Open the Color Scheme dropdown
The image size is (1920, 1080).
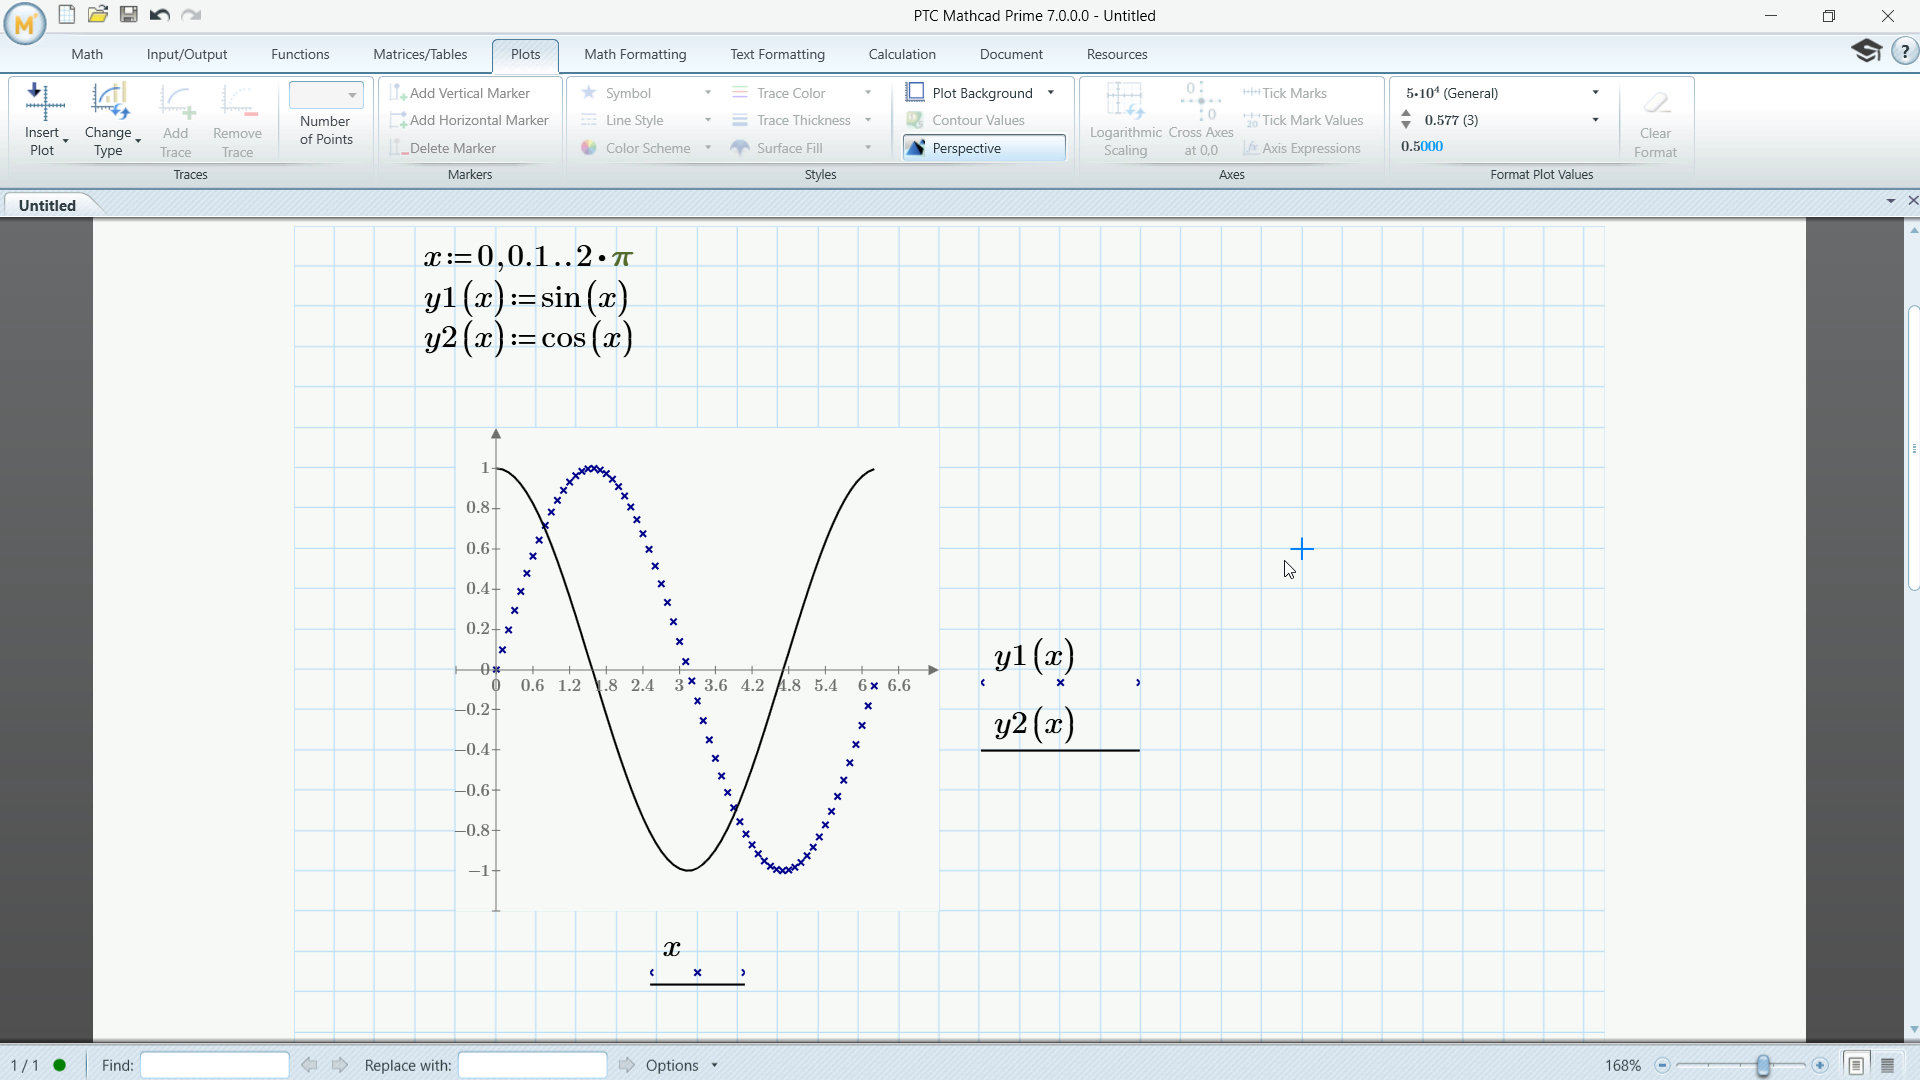coord(708,148)
